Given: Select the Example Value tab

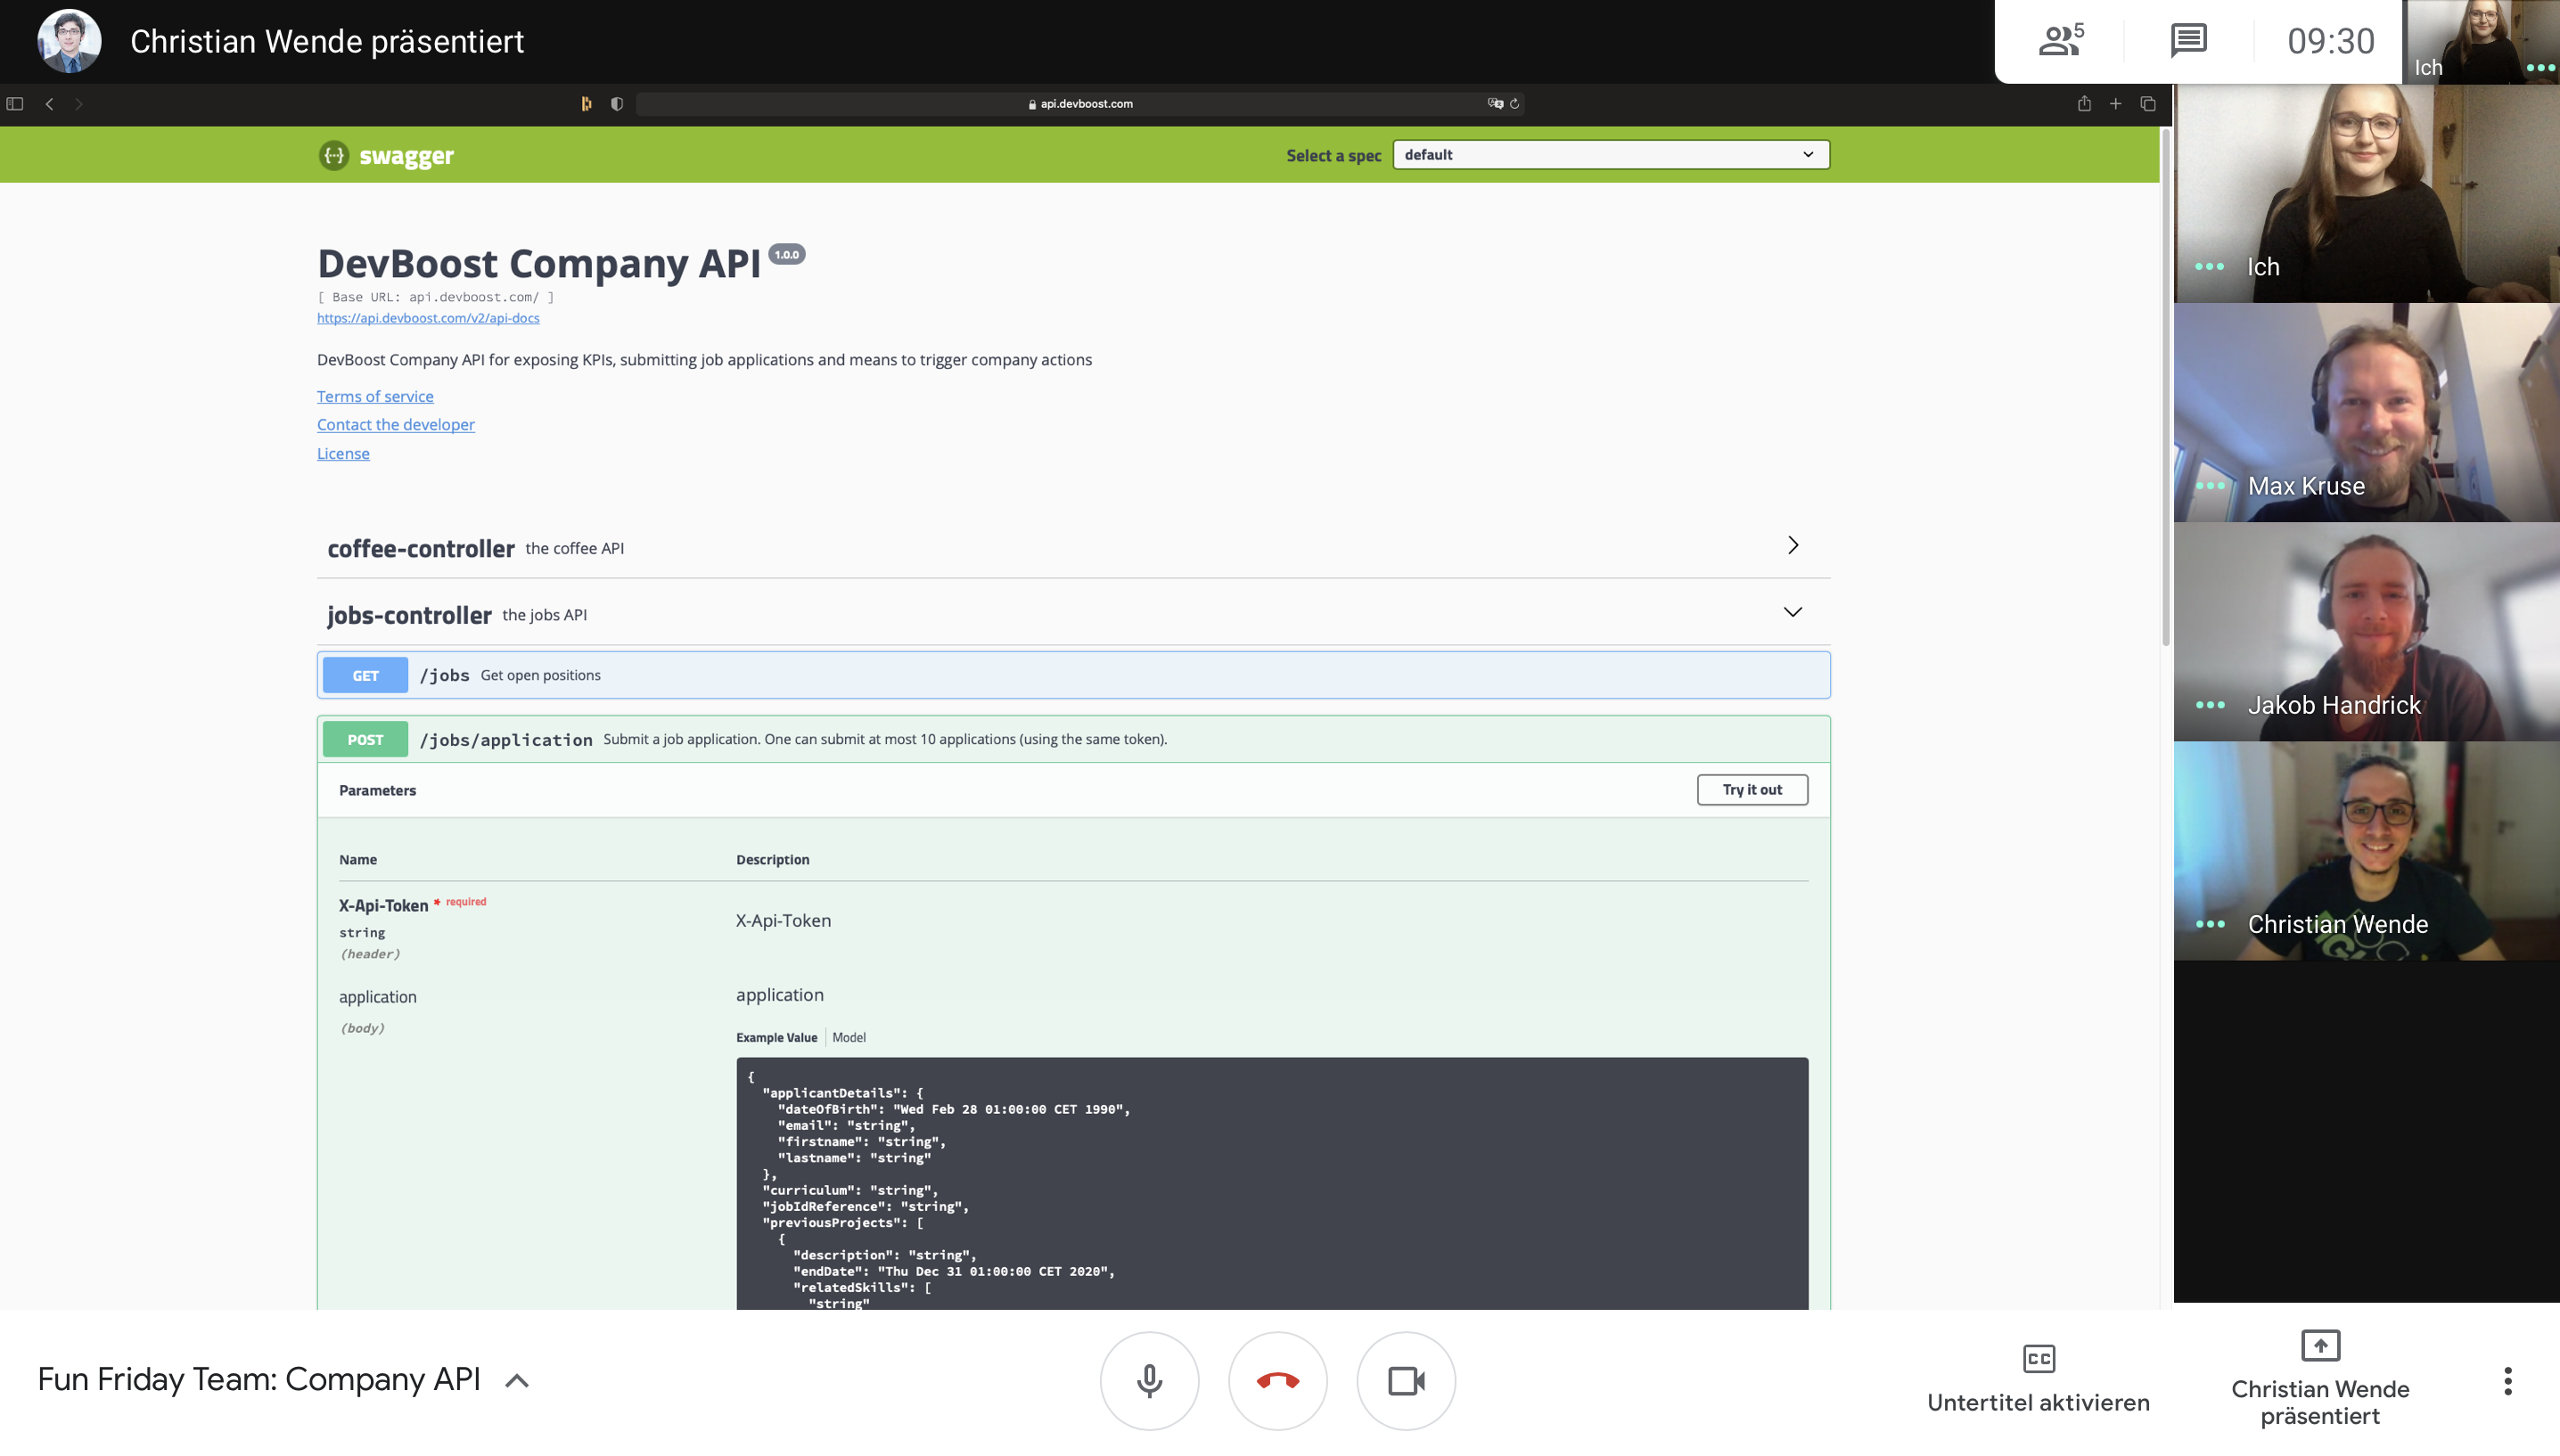Looking at the screenshot, I should click(776, 1037).
